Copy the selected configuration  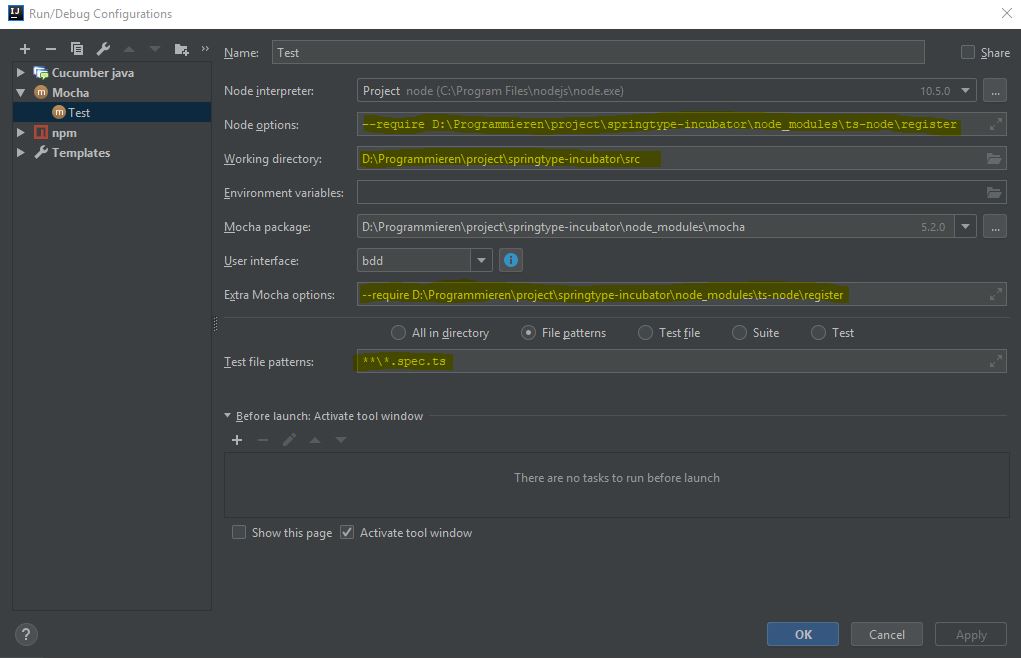[x=77, y=49]
